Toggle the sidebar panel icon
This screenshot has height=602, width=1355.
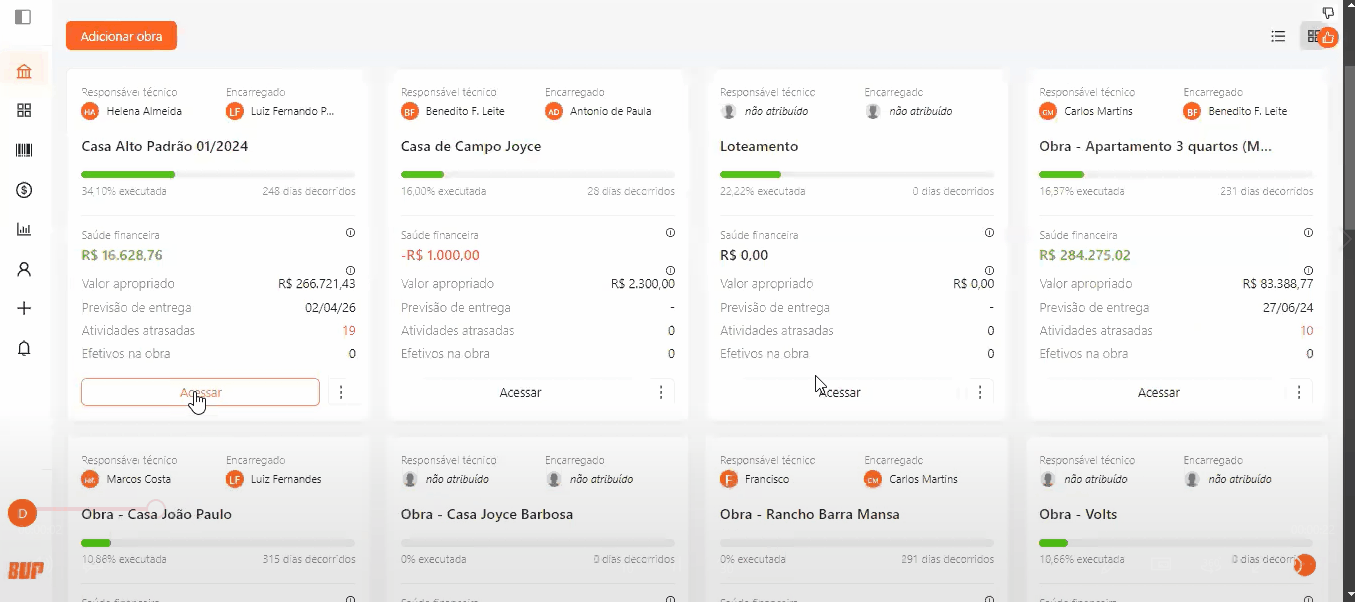point(23,17)
